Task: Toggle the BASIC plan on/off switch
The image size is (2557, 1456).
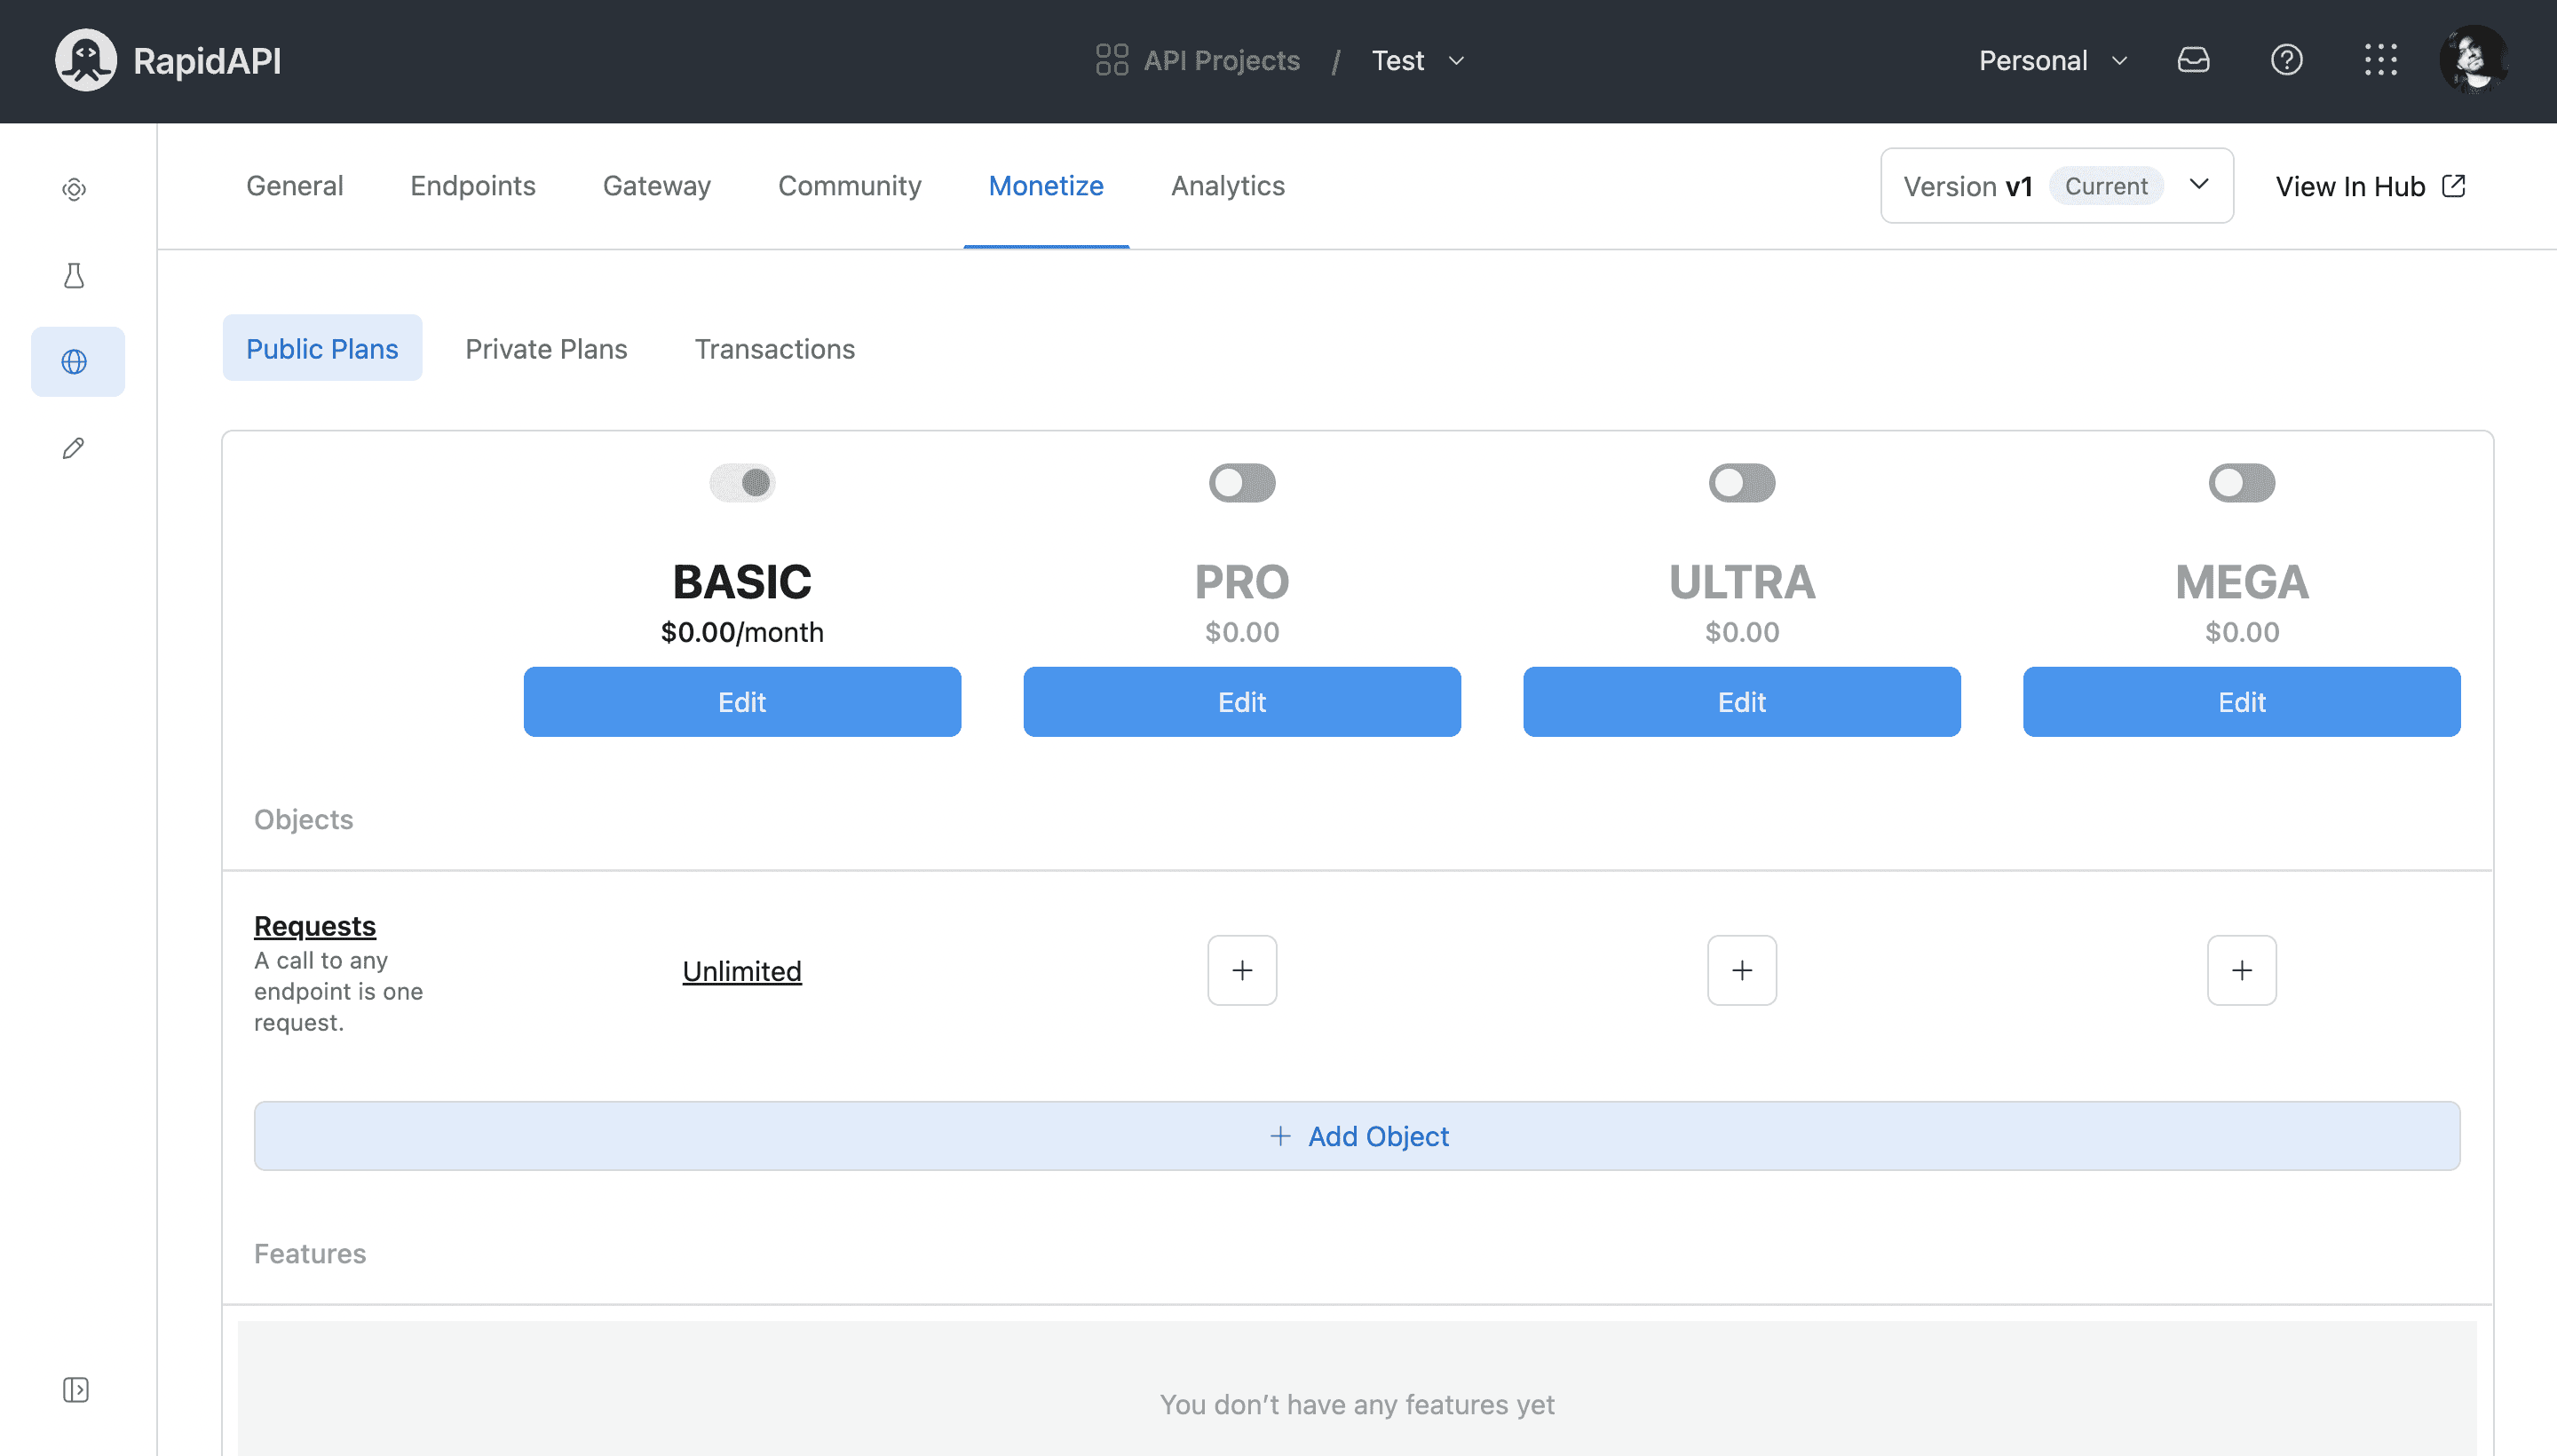Action: 741,481
